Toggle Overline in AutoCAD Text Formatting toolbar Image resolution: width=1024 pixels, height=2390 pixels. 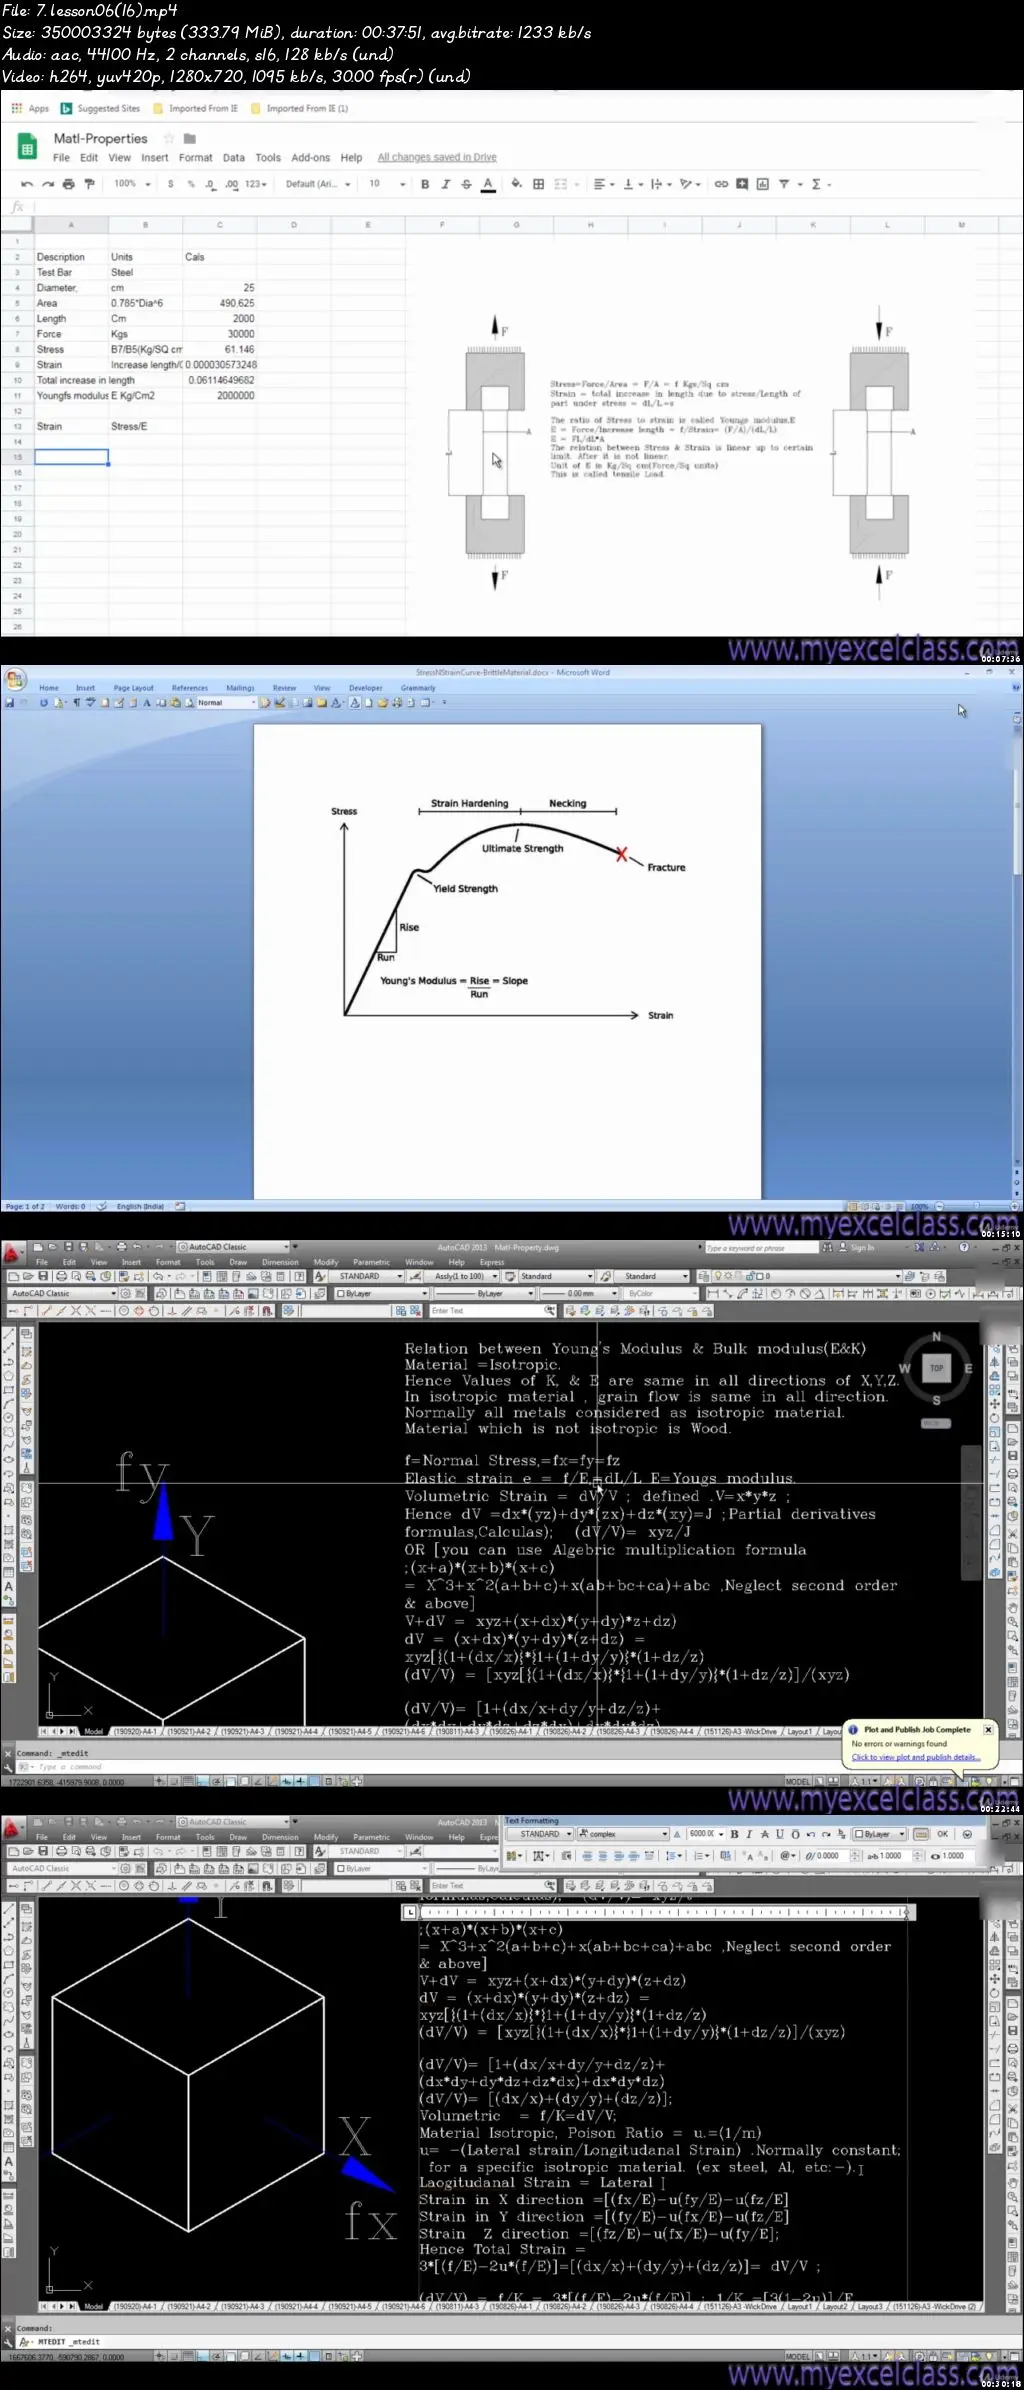(796, 1834)
